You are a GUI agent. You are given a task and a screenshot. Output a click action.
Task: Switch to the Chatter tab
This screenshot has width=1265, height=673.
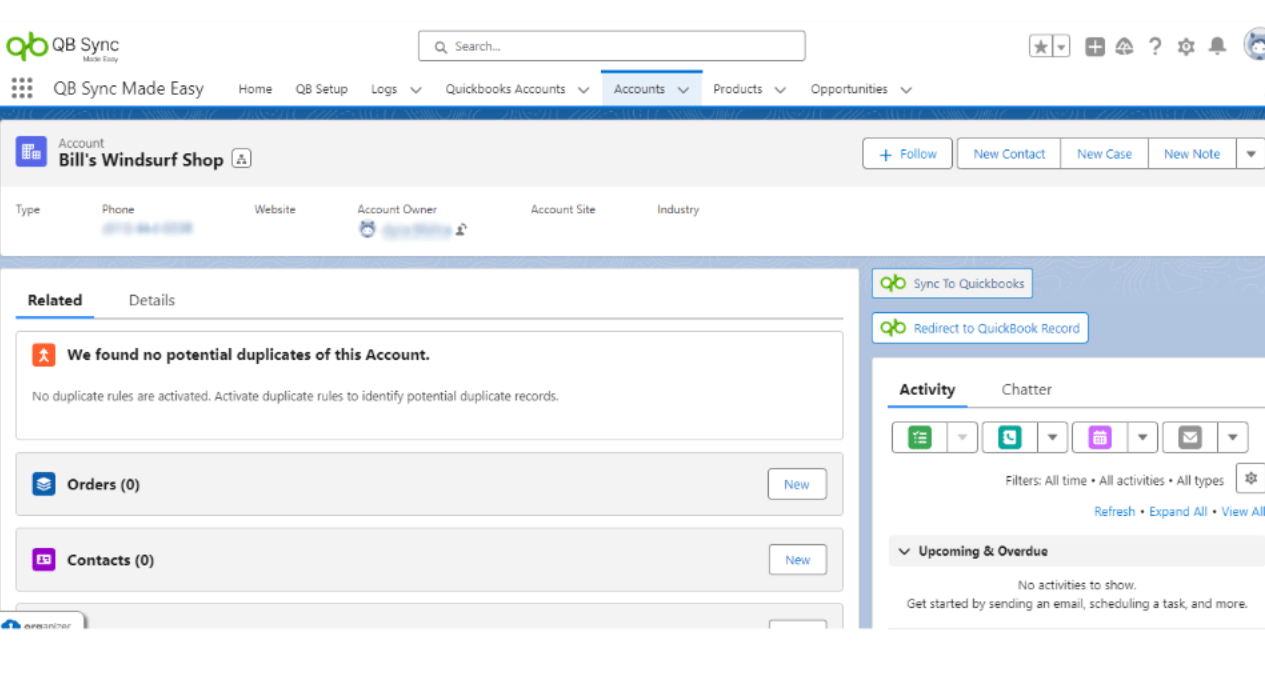click(x=1027, y=390)
